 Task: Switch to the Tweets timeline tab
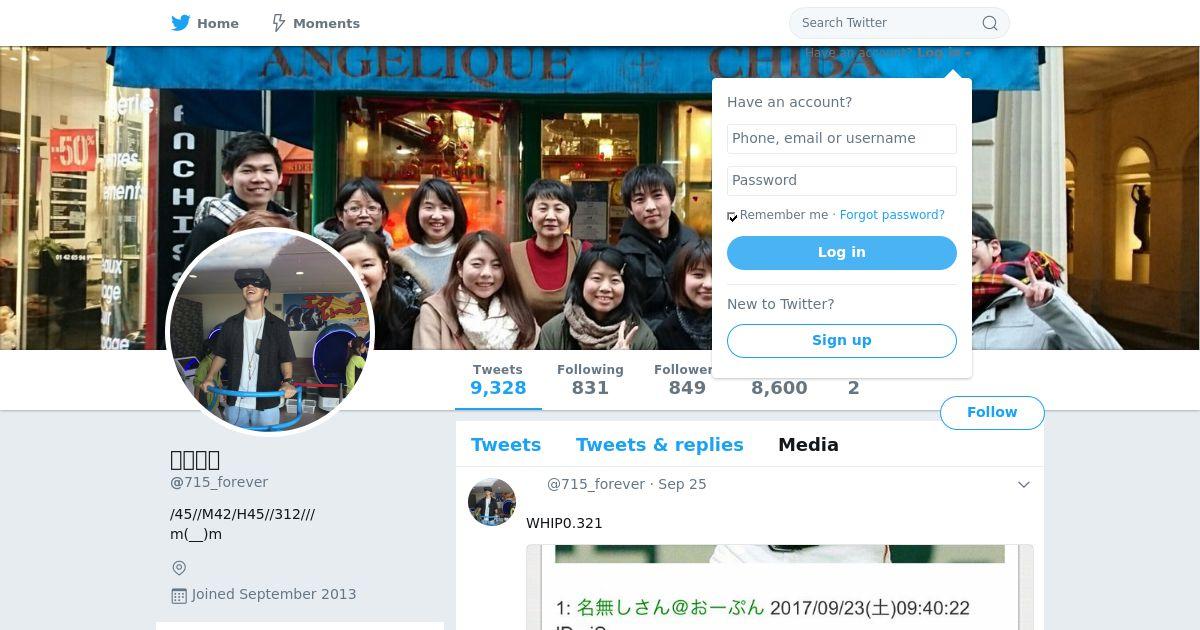[506, 445]
